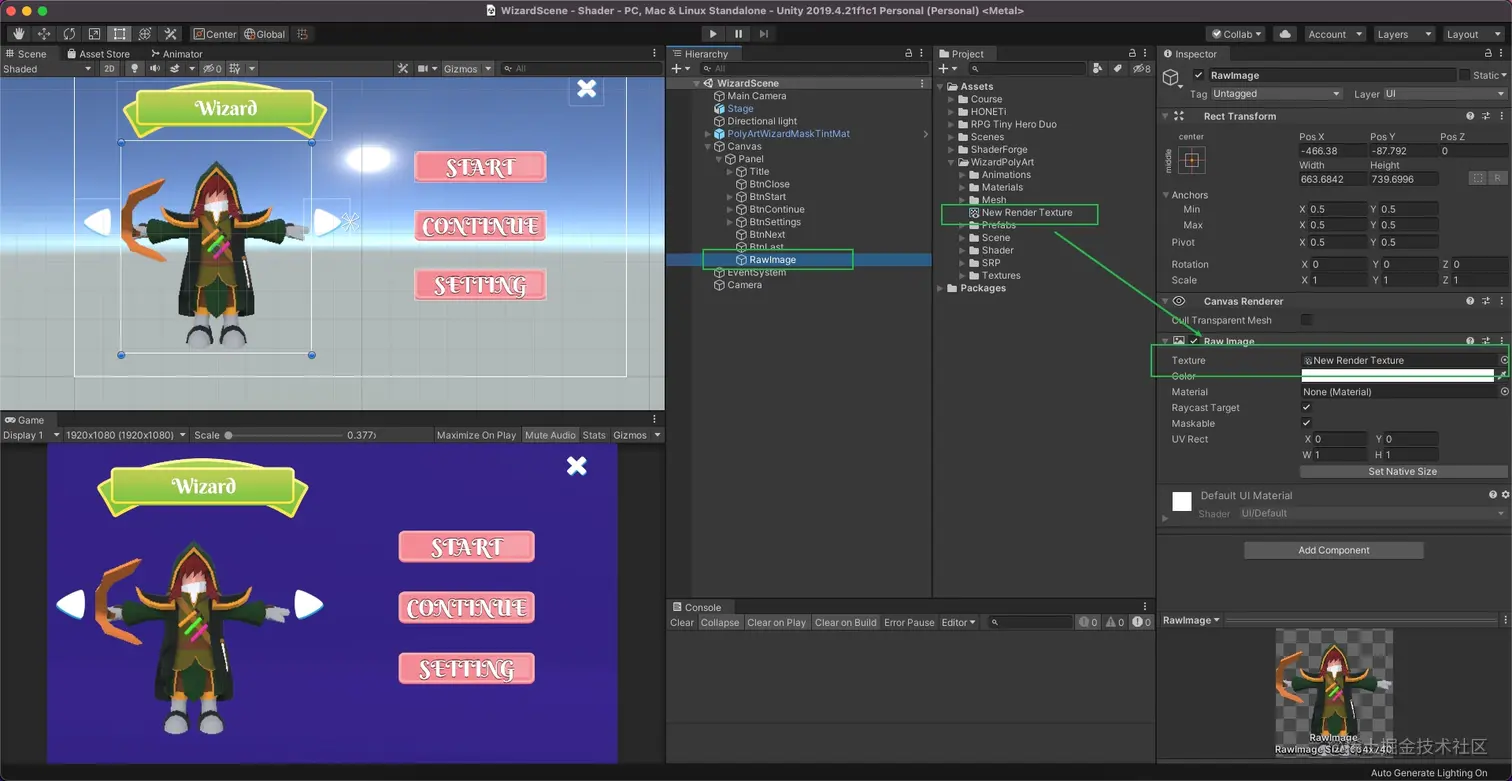
Task: Open the anchor presets box
Action: (1191, 160)
